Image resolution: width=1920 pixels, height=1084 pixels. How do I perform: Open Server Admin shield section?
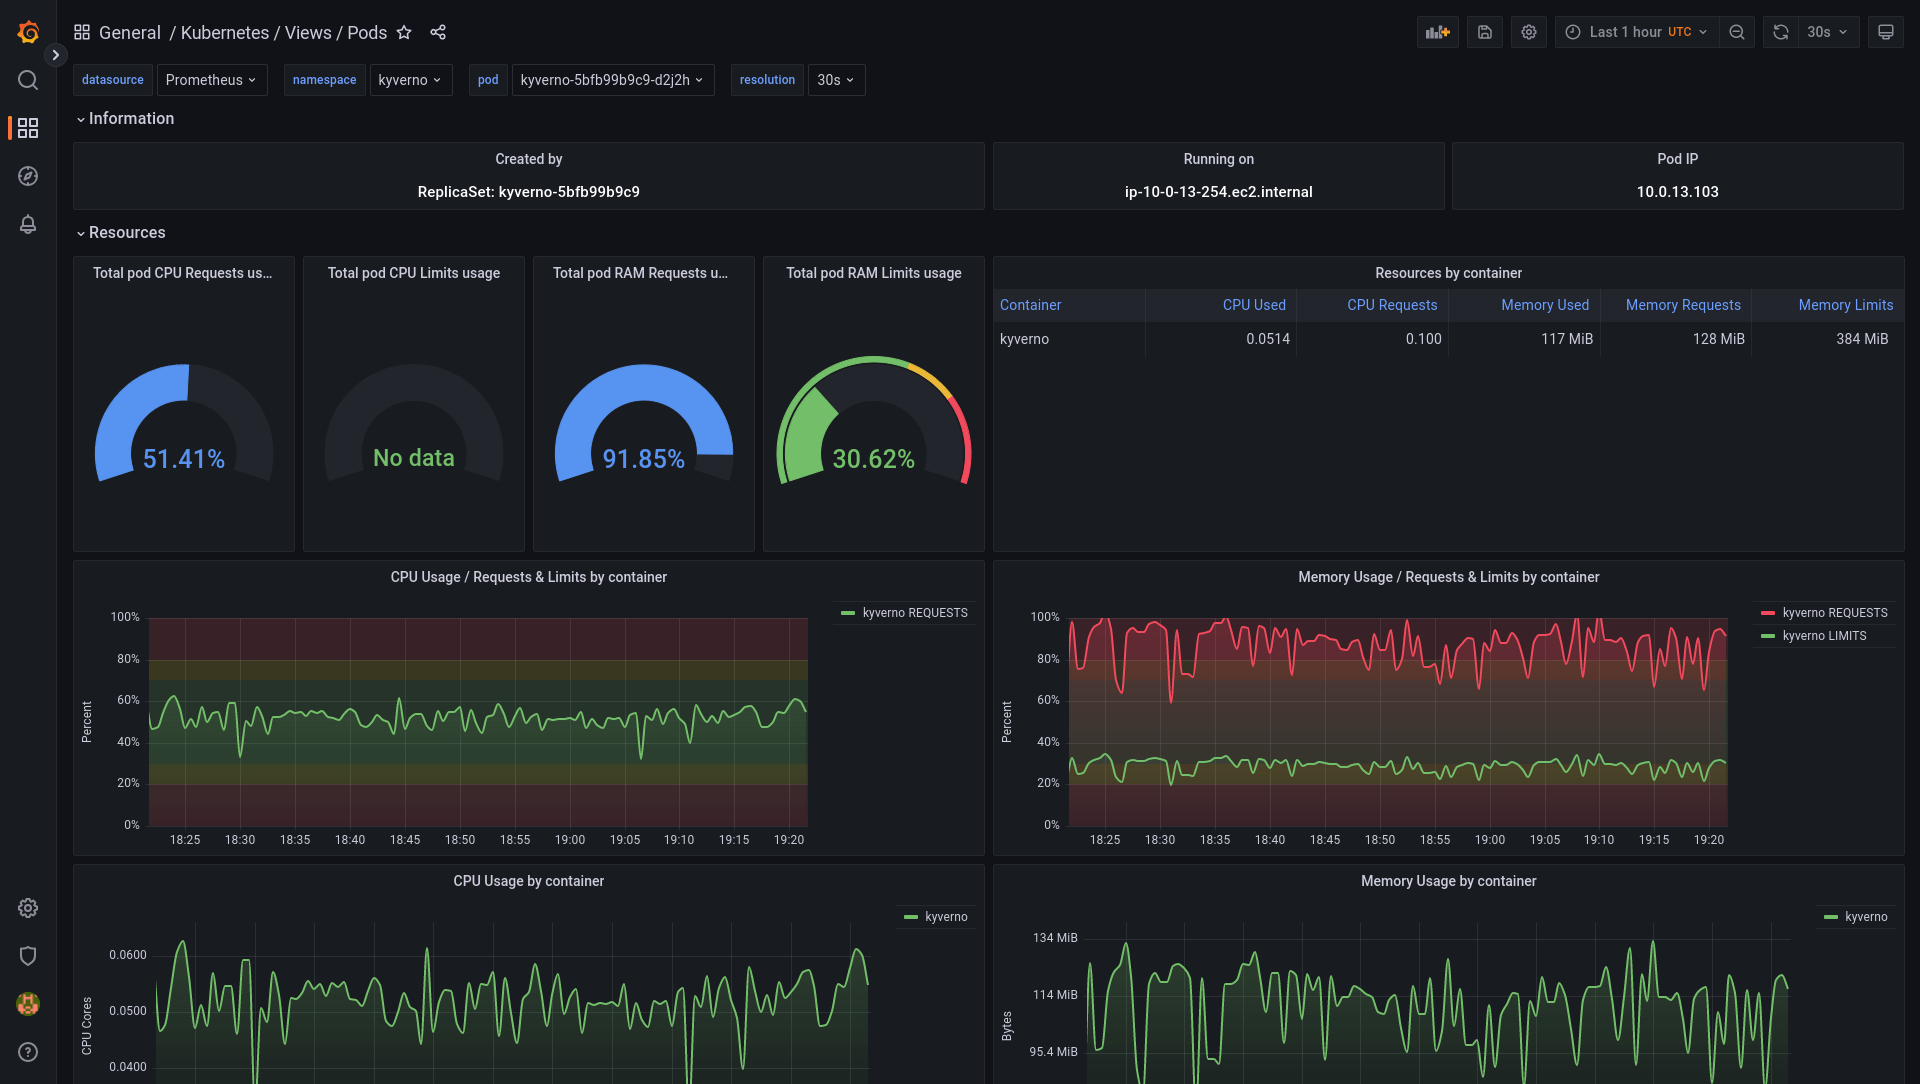pyautogui.click(x=27, y=956)
